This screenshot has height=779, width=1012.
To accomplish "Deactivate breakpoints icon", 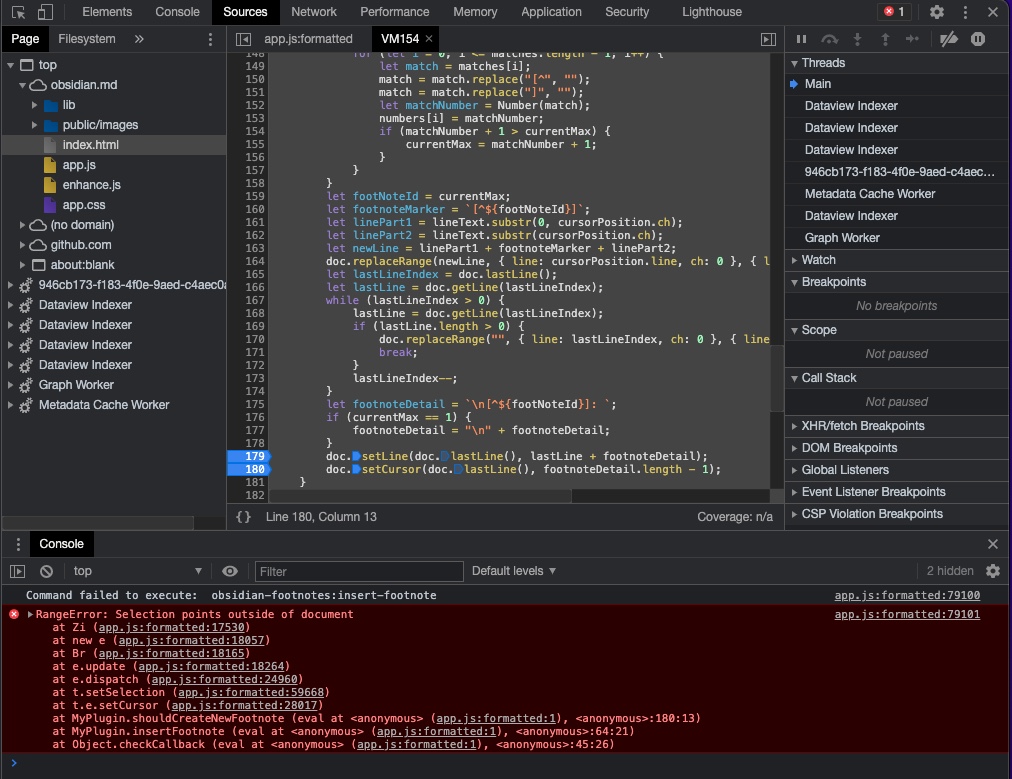I will click(949, 39).
